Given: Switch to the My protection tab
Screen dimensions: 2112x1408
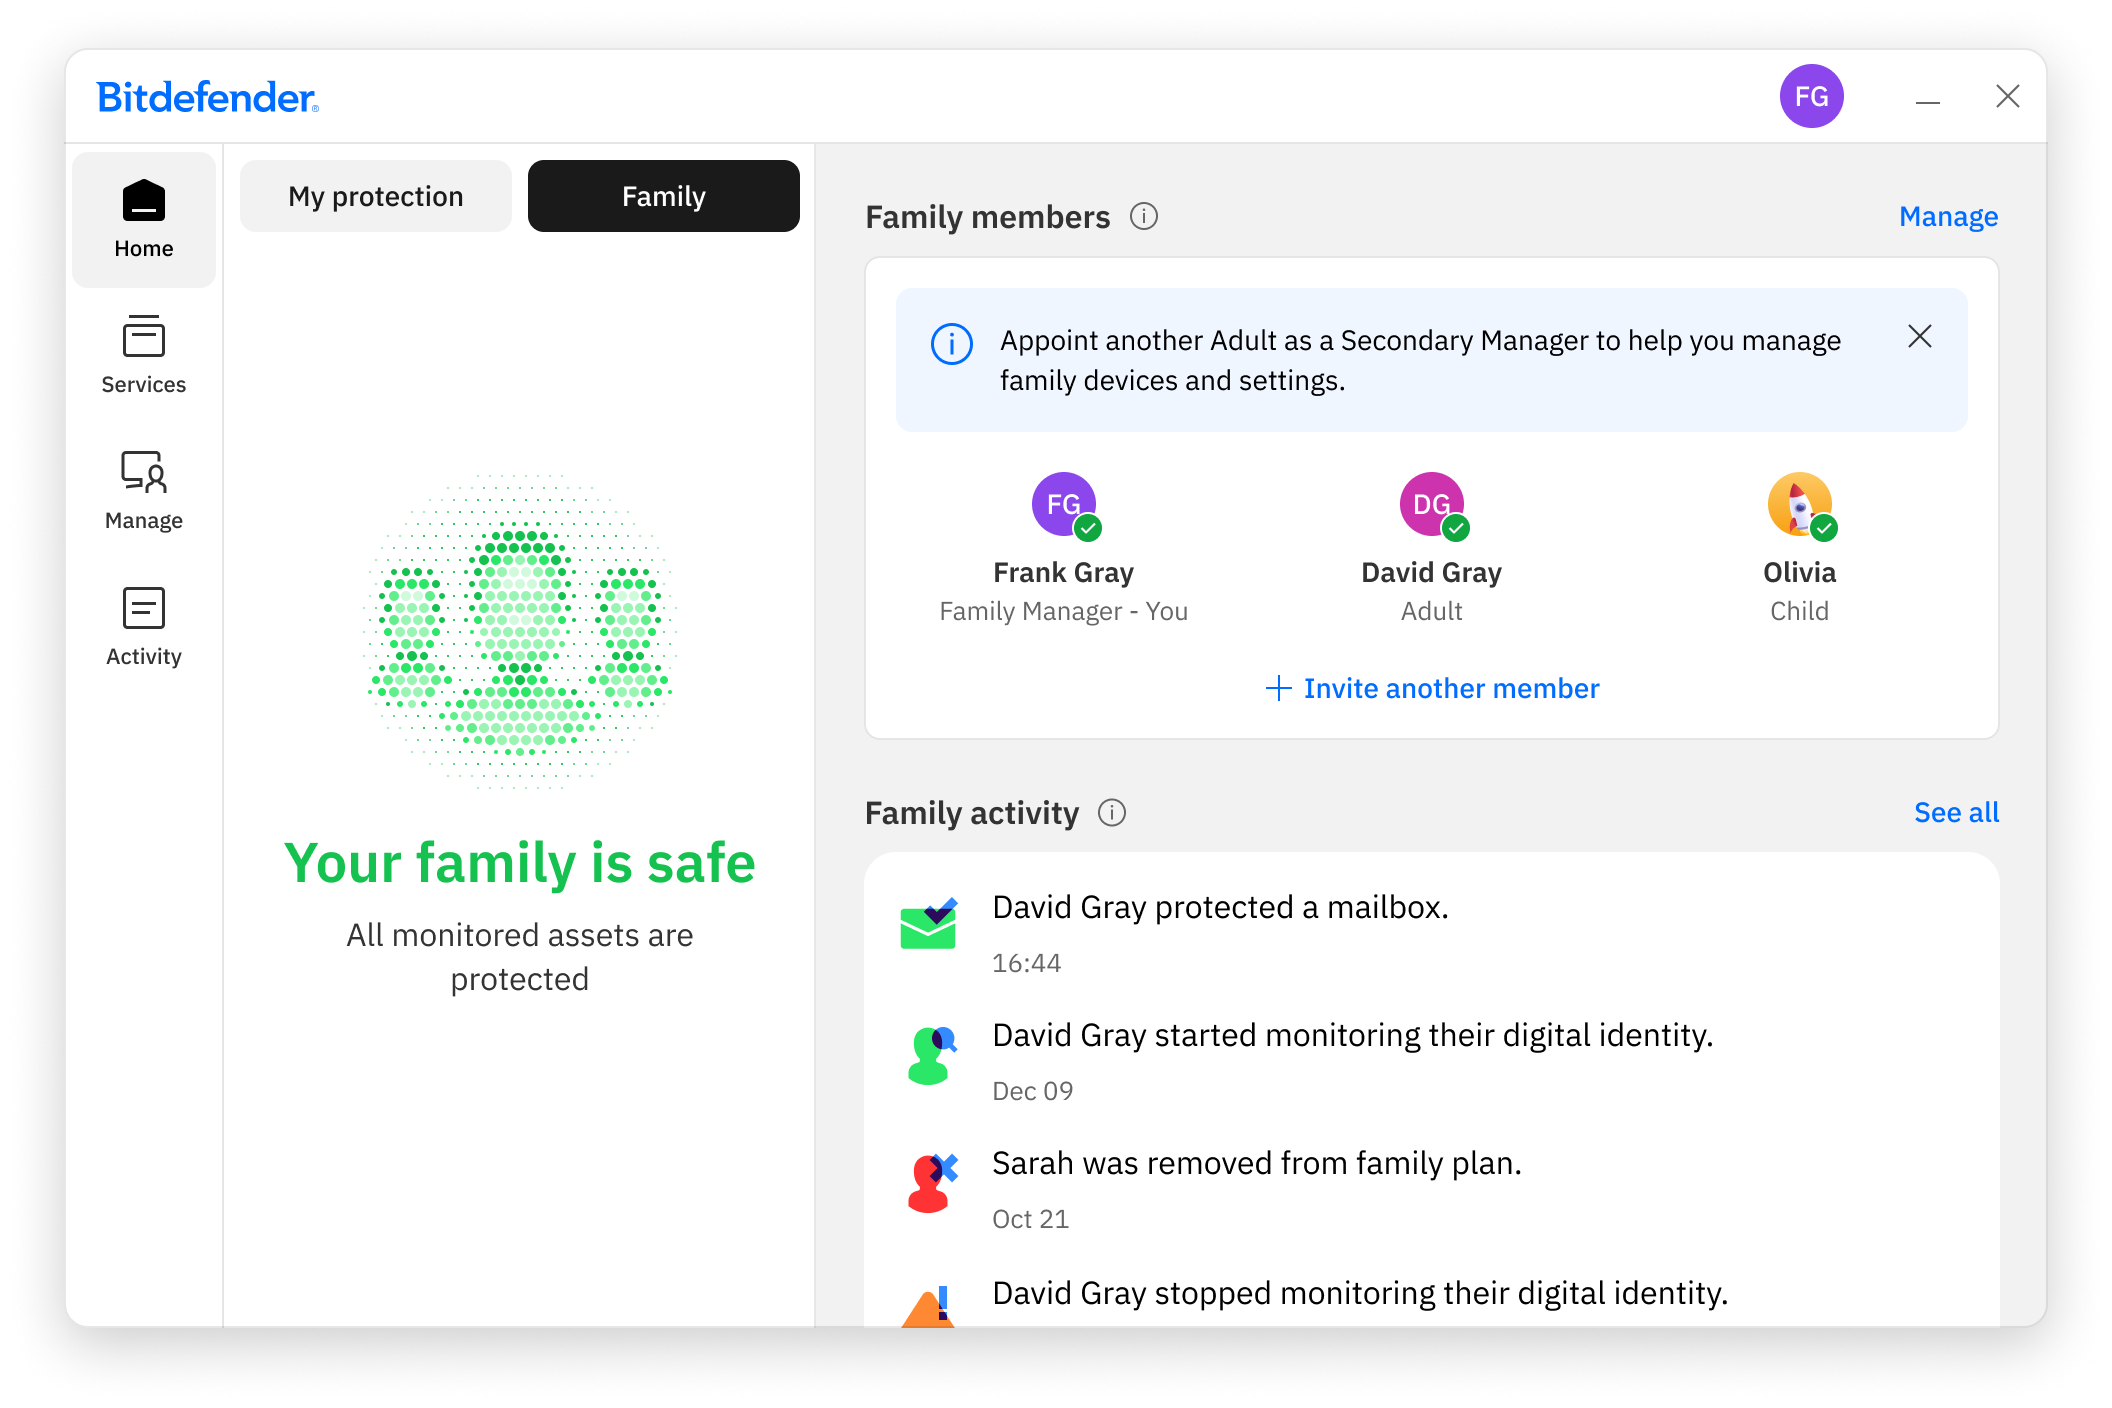Looking at the screenshot, I should 376,197.
